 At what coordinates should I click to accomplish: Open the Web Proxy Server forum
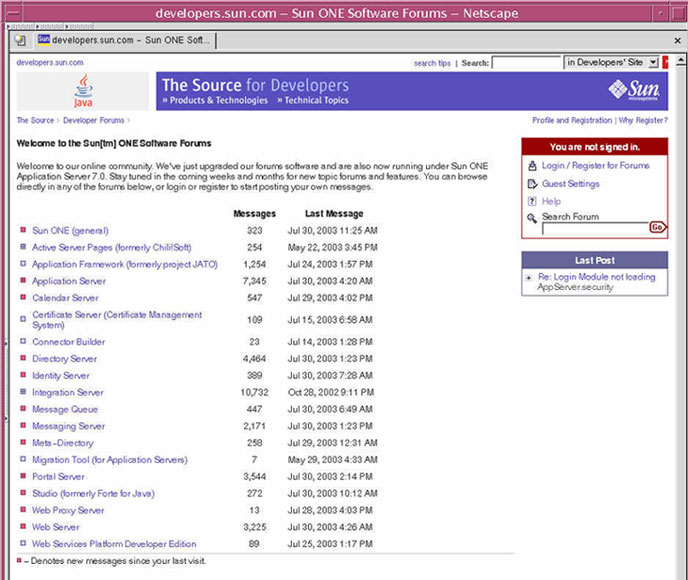click(x=68, y=510)
